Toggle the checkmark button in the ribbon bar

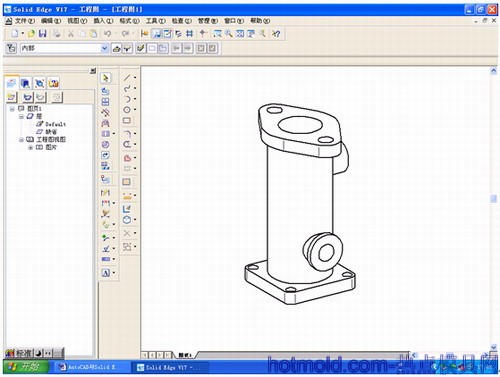[141, 48]
